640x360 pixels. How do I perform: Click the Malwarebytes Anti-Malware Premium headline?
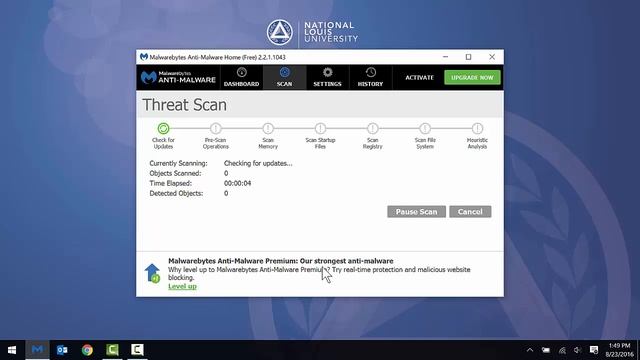281,261
